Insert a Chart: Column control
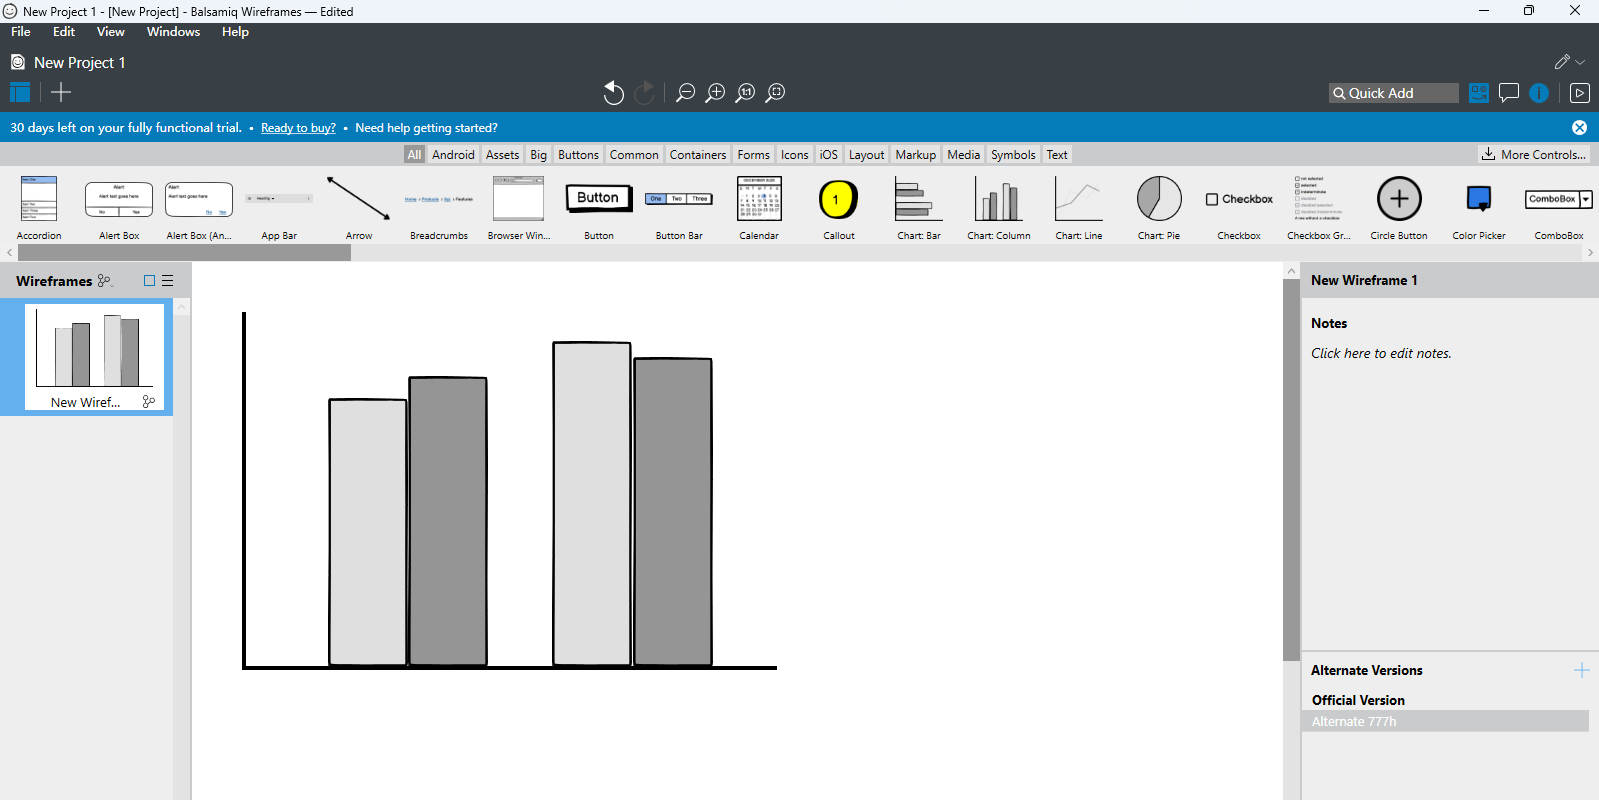This screenshot has width=1599, height=800. 999,208
